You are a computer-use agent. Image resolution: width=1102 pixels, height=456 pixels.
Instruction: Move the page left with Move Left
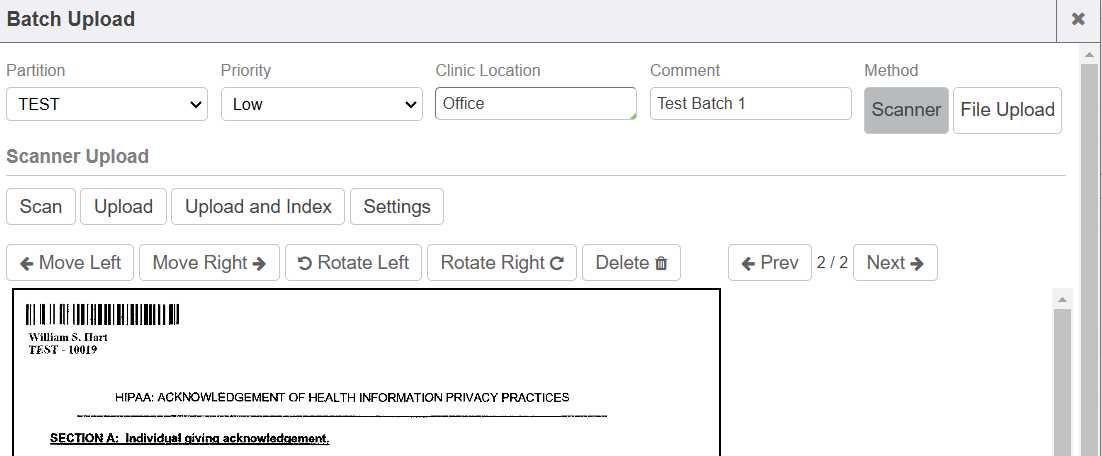(70, 263)
